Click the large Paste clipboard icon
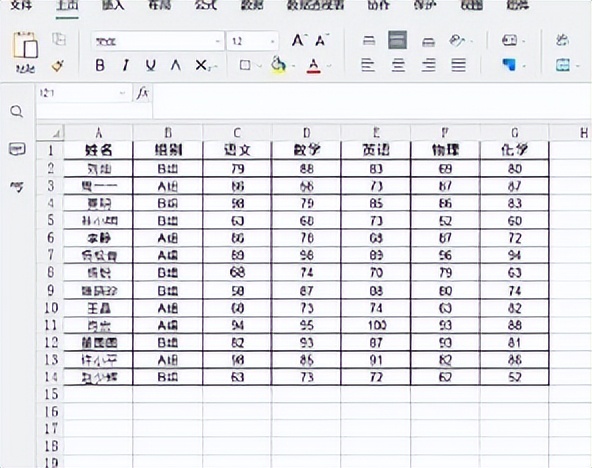The width and height of the screenshot is (592, 468). pos(25,45)
